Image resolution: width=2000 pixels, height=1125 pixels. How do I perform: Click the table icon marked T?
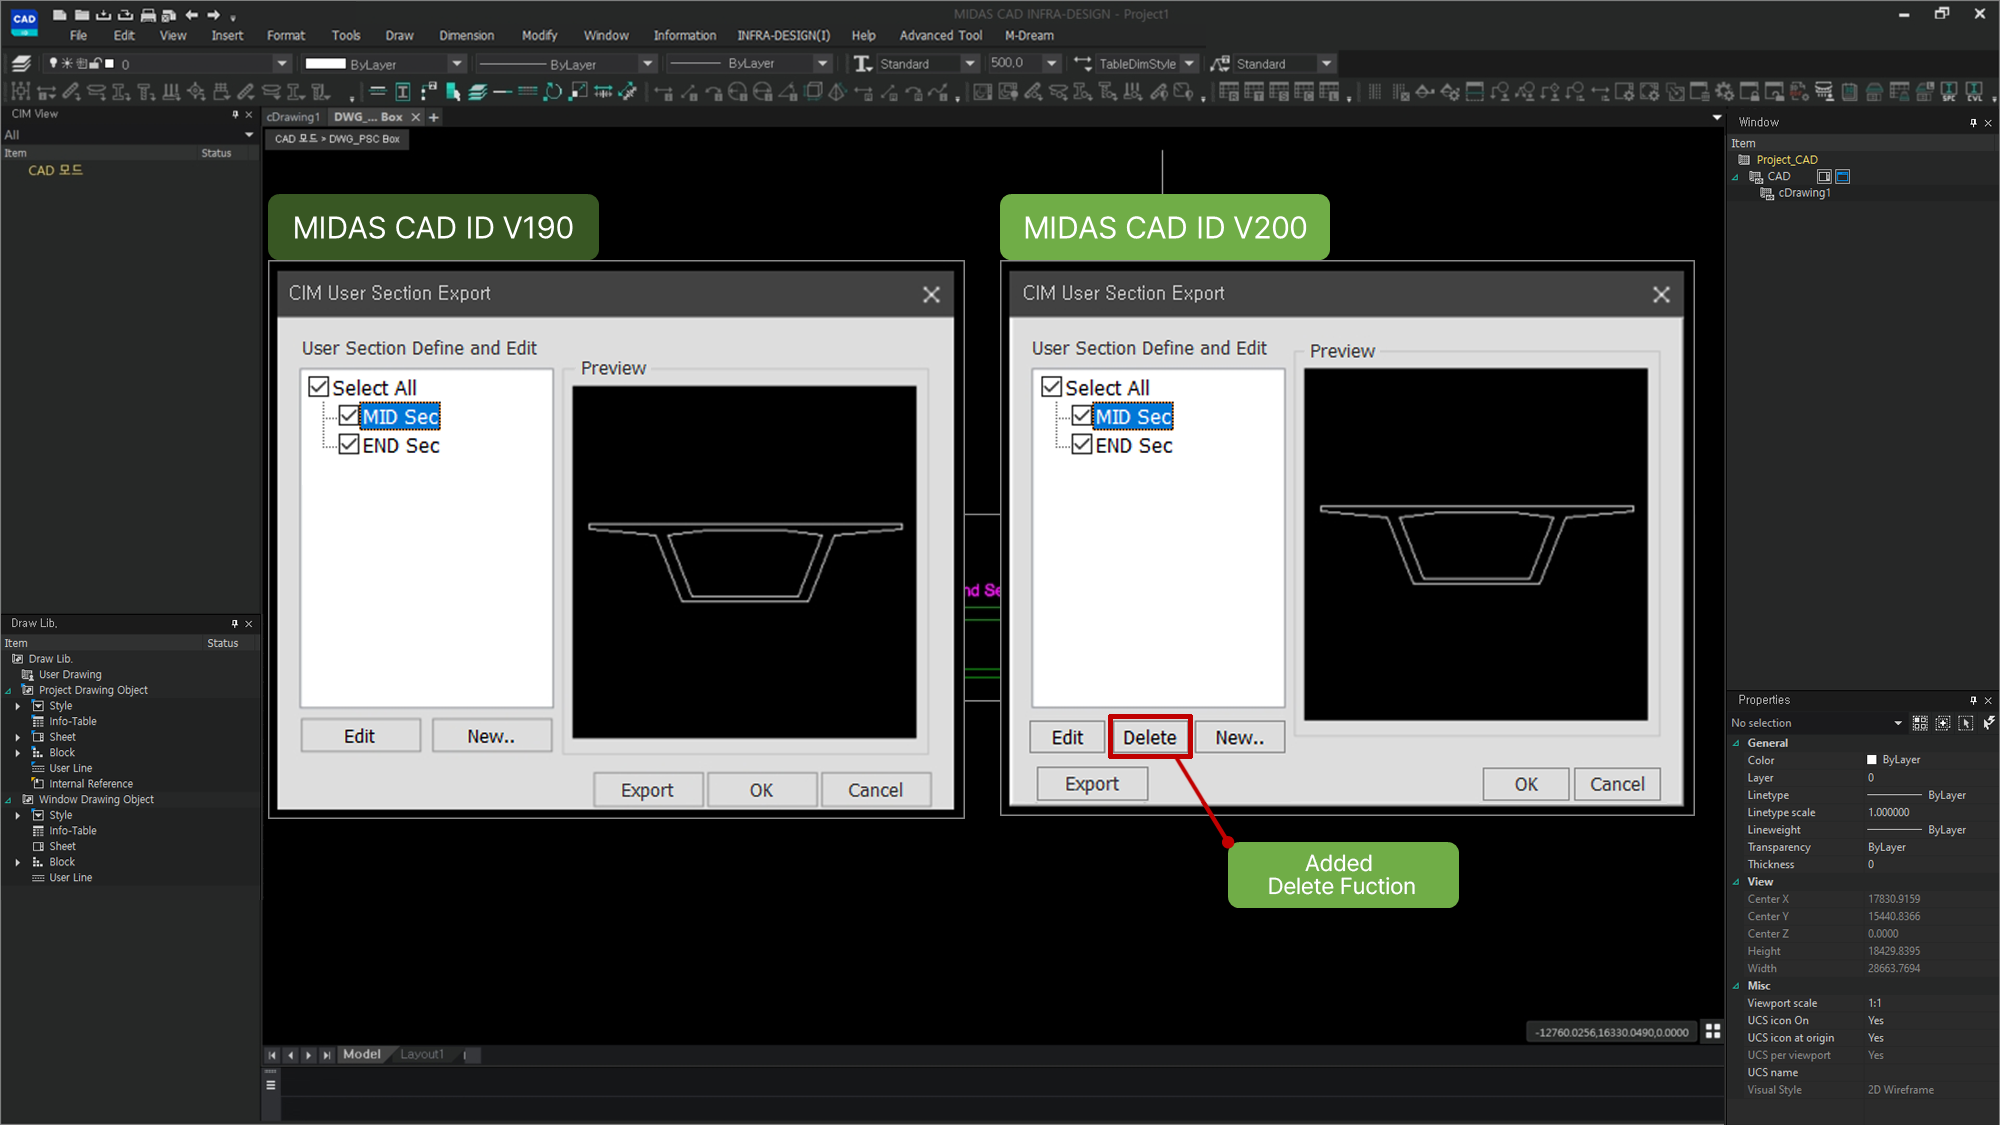coord(1254,92)
